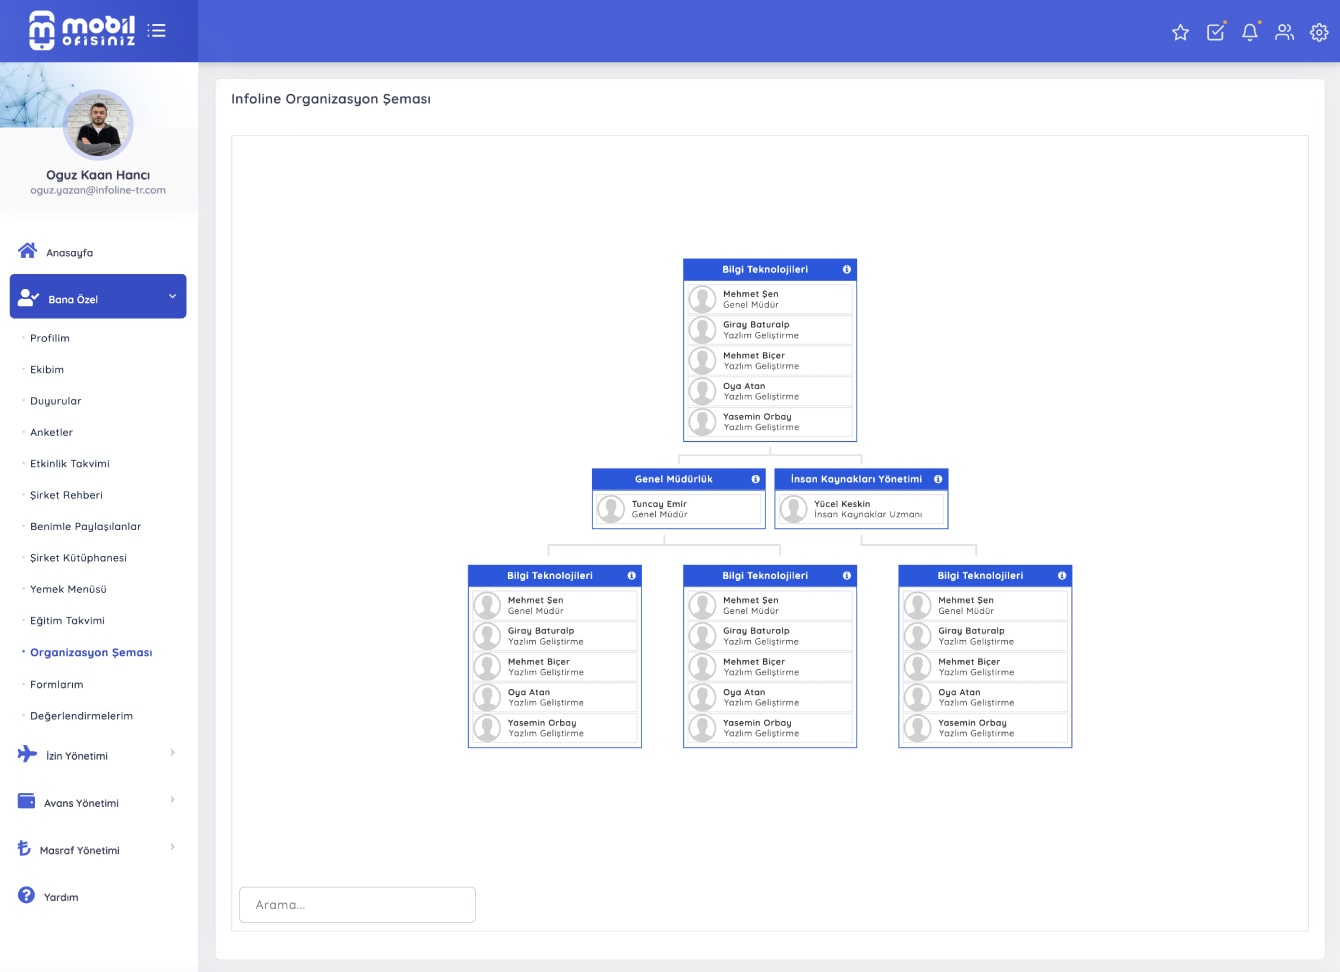Select Mehmet Biçer in top card
Viewport: 1340px width, 972px height.
(x=770, y=361)
